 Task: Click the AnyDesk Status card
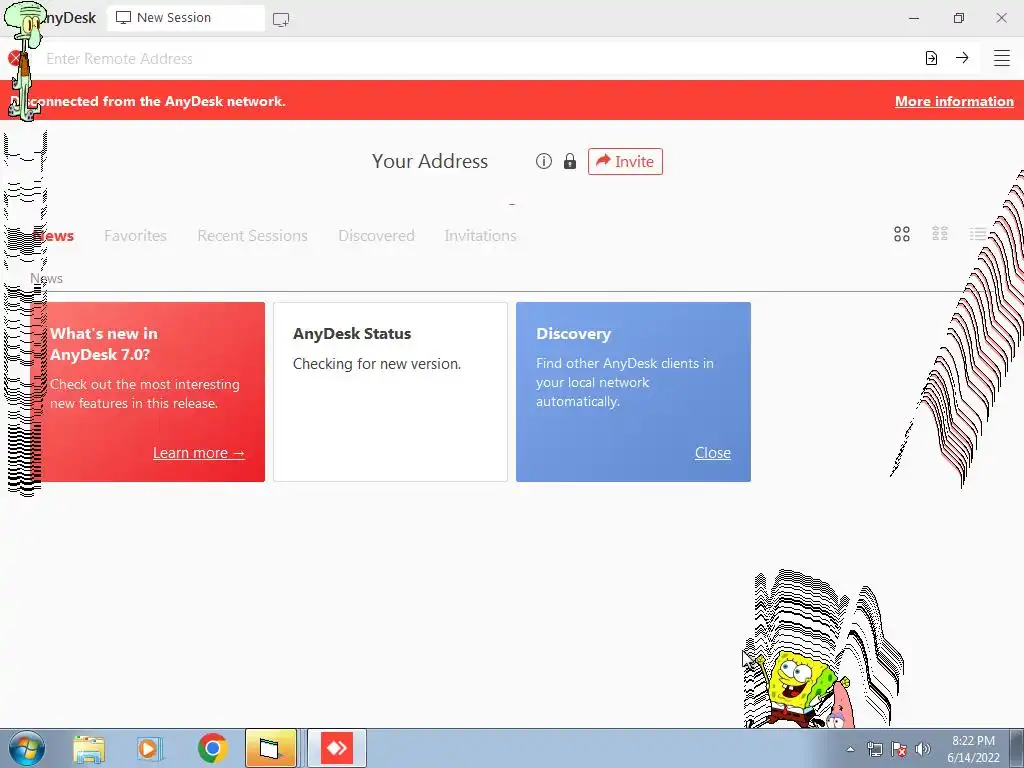(x=390, y=392)
